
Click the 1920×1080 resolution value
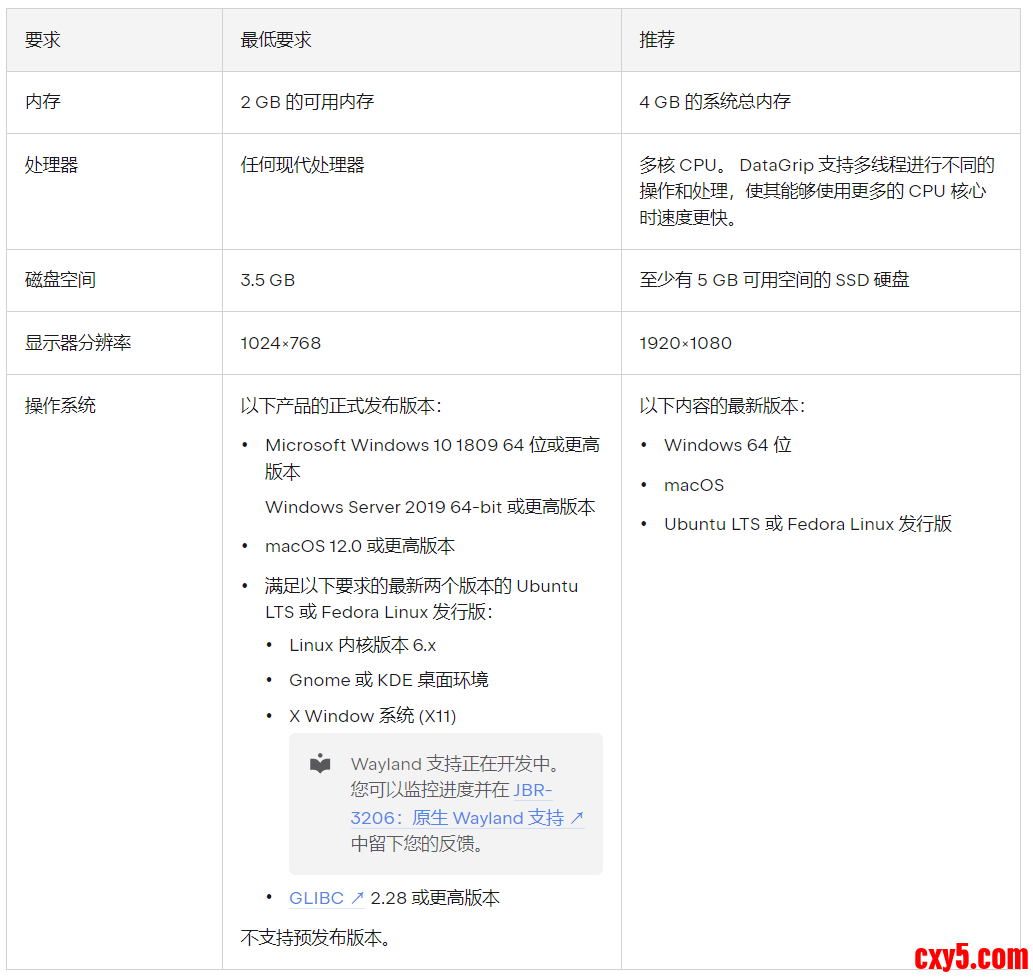pos(685,343)
